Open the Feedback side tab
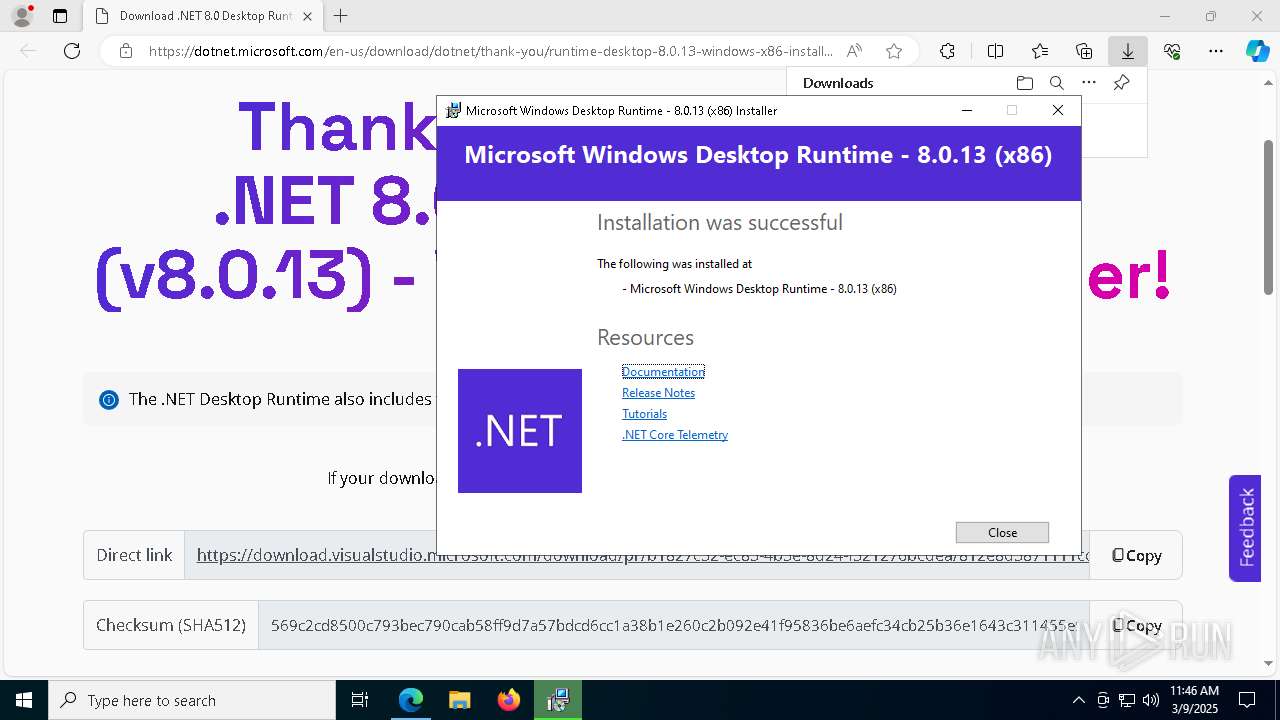The height and width of the screenshot is (720, 1280). point(1246,528)
